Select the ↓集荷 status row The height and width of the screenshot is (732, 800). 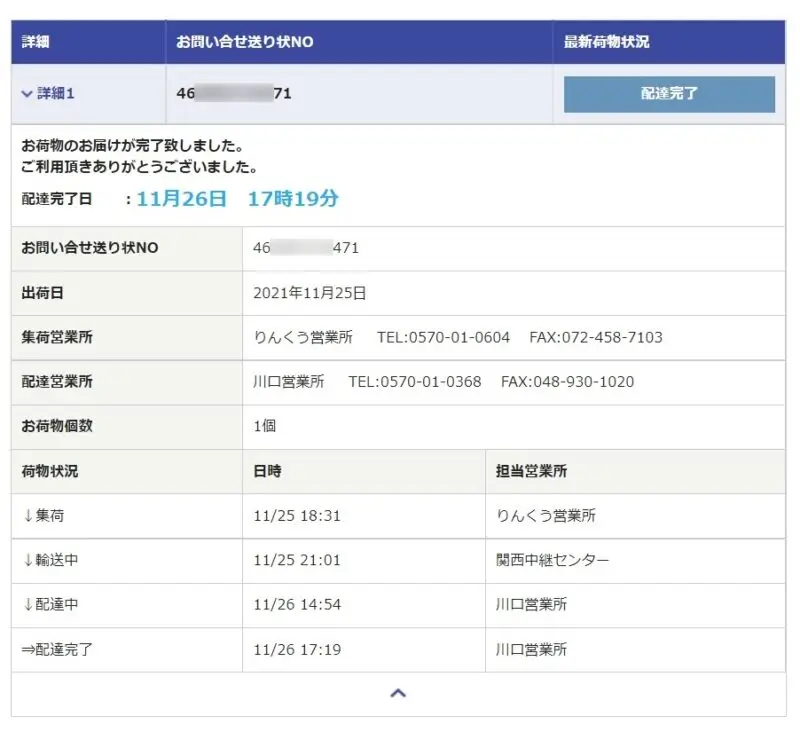coord(44,516)
